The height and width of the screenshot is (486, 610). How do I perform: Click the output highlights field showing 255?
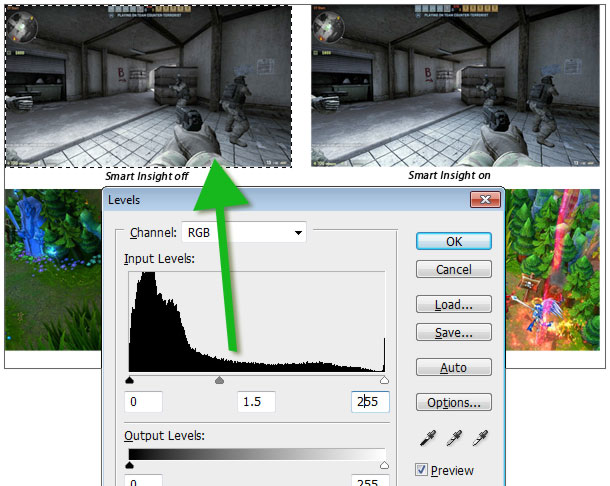[370, 481]
